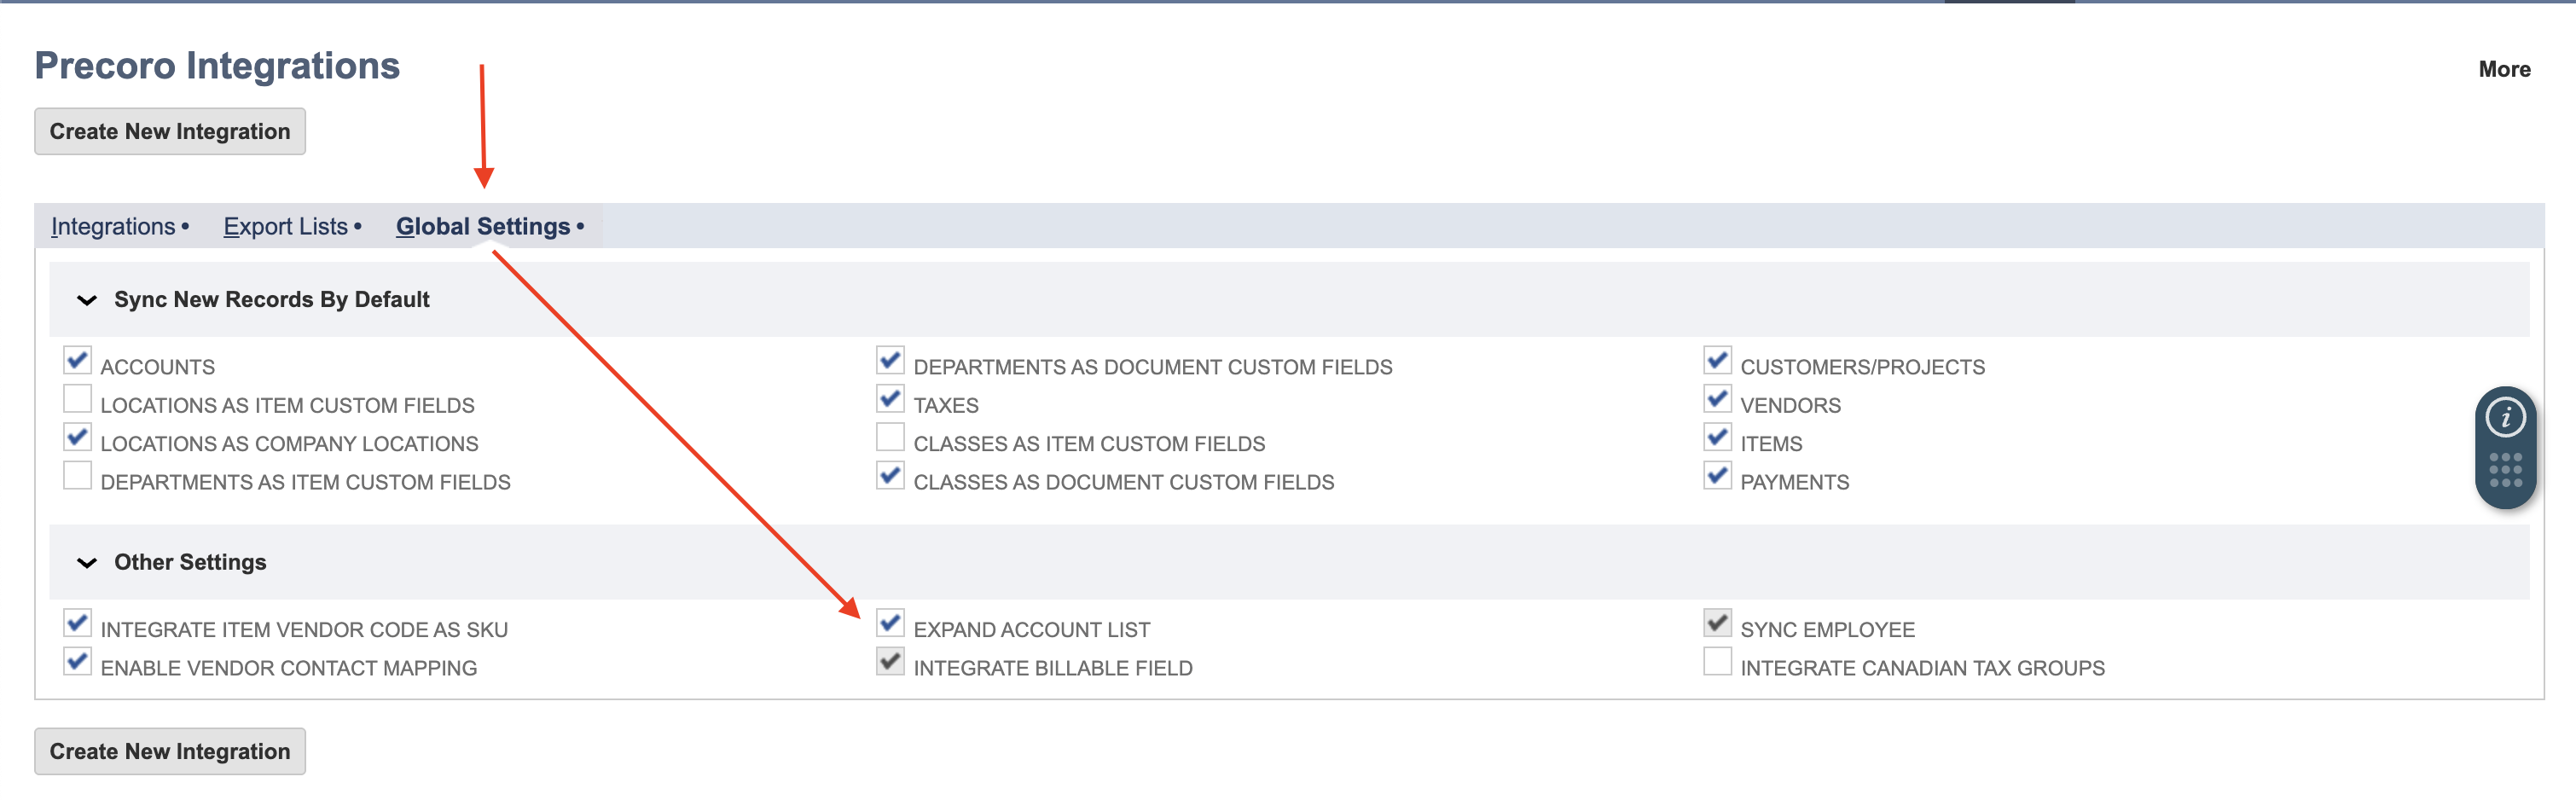Open the Export Lists tab

(x=285, y=227)
